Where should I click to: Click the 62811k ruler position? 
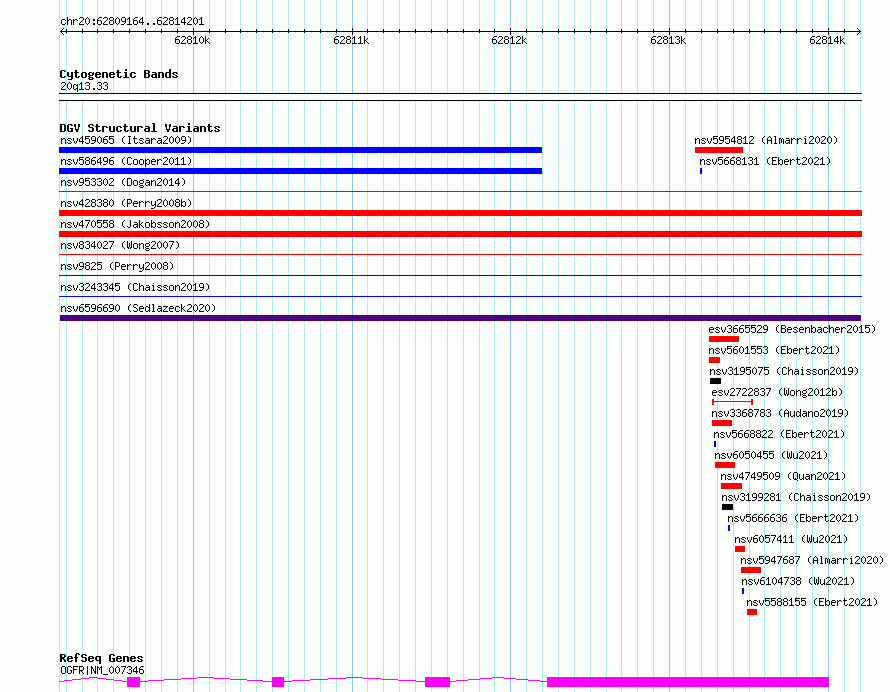351,40
